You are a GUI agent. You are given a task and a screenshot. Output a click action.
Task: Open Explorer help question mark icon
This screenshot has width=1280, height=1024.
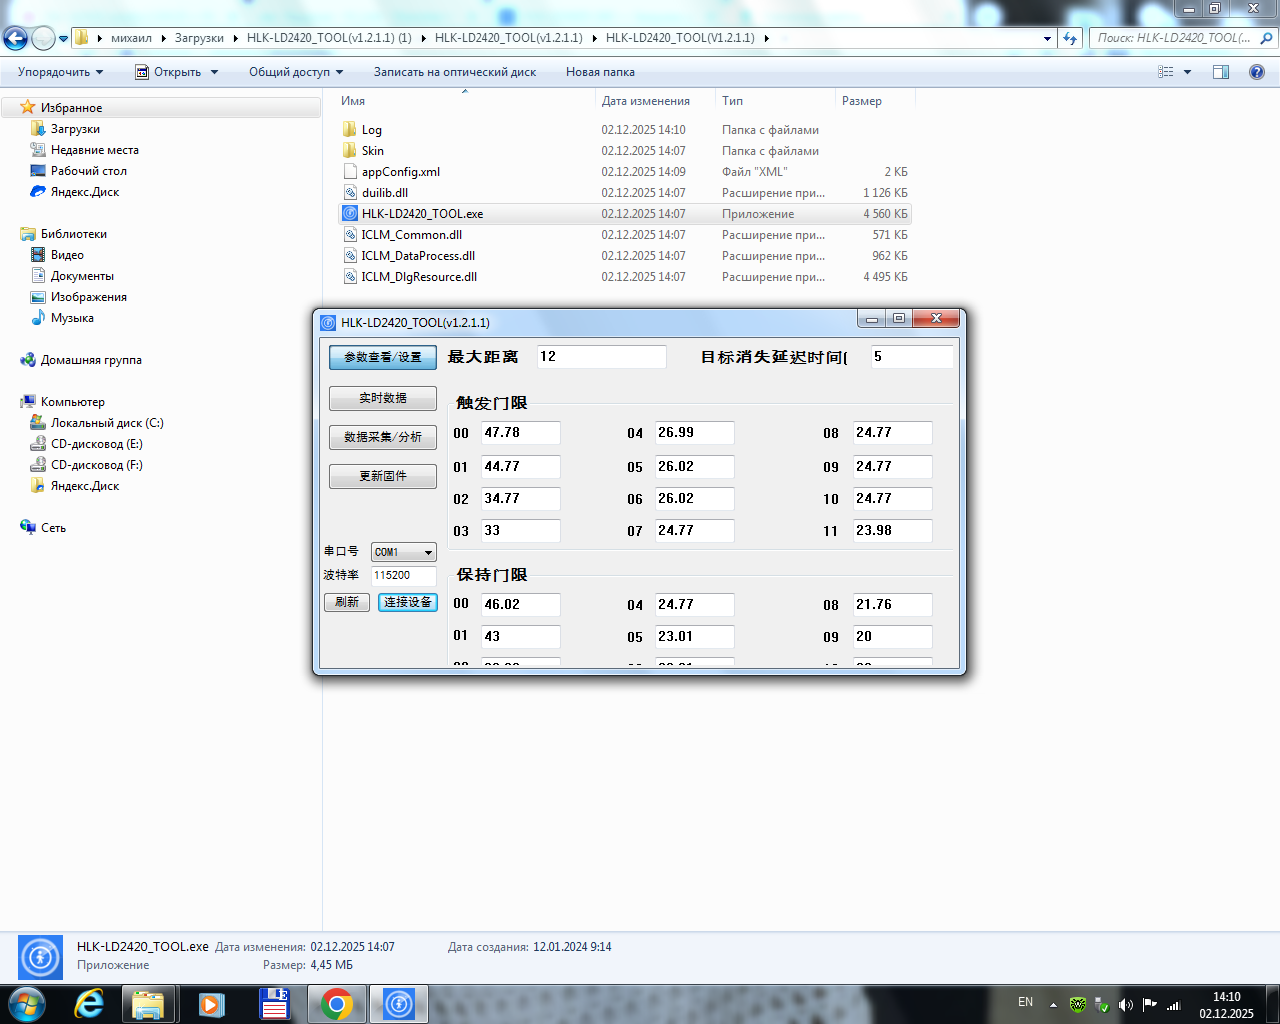pos(1257,72)
